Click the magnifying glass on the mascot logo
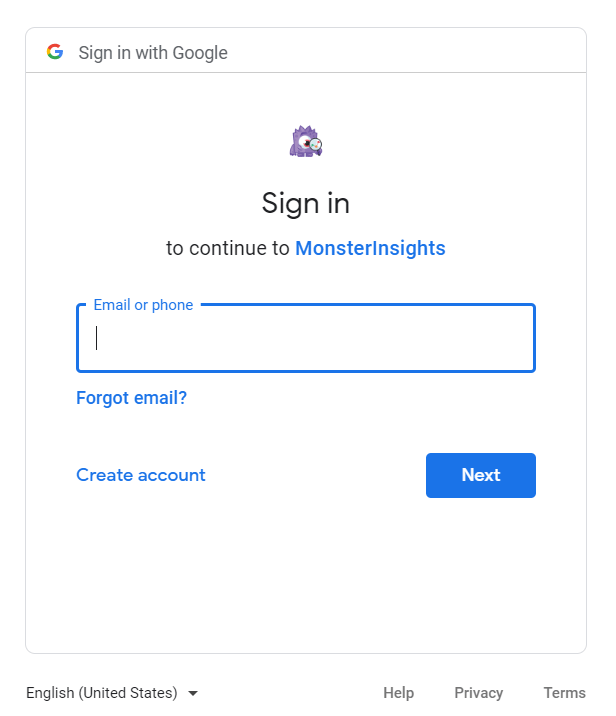This screenshot has width=616, height=716. coord(316,145)
